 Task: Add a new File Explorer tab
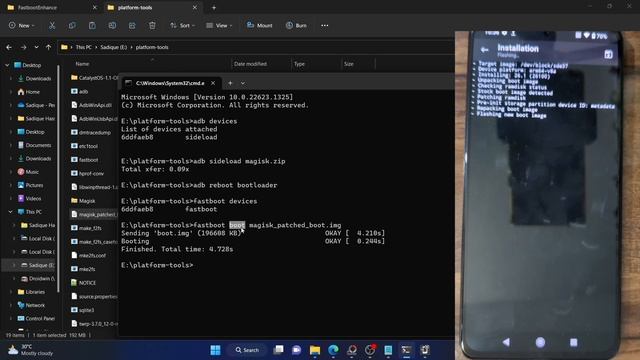coord(214,7)
